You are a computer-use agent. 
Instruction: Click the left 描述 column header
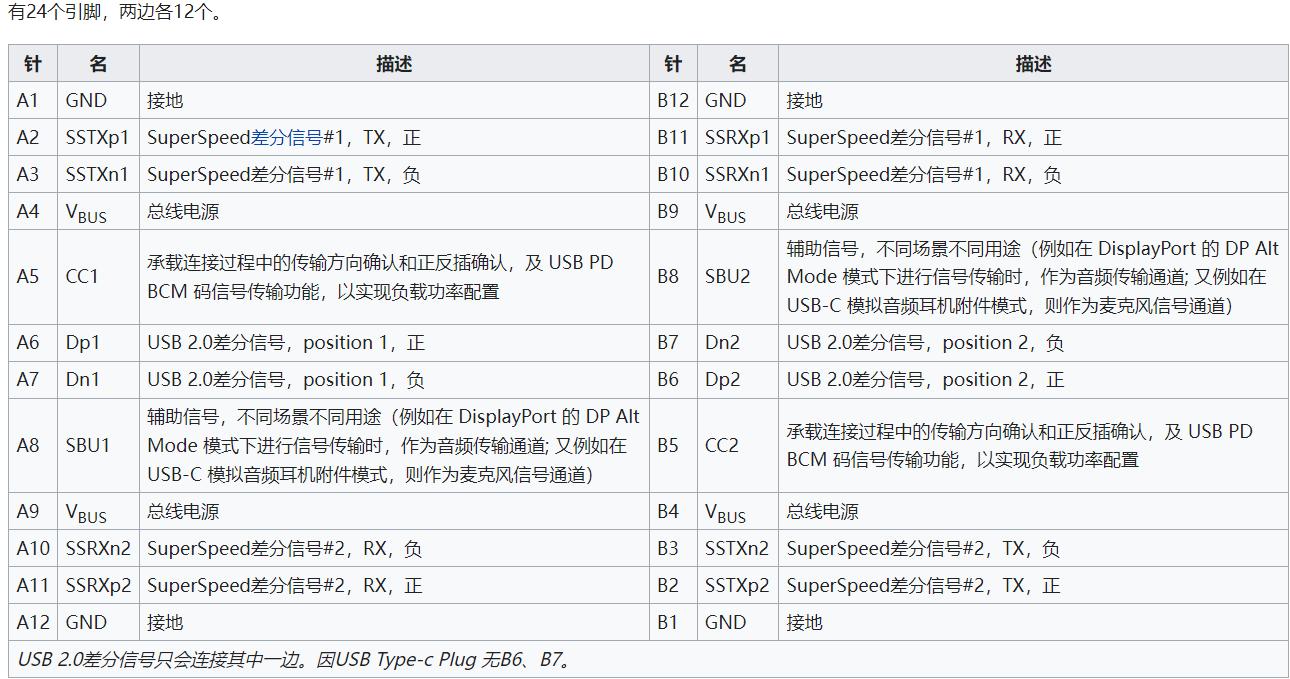[394, 63]
